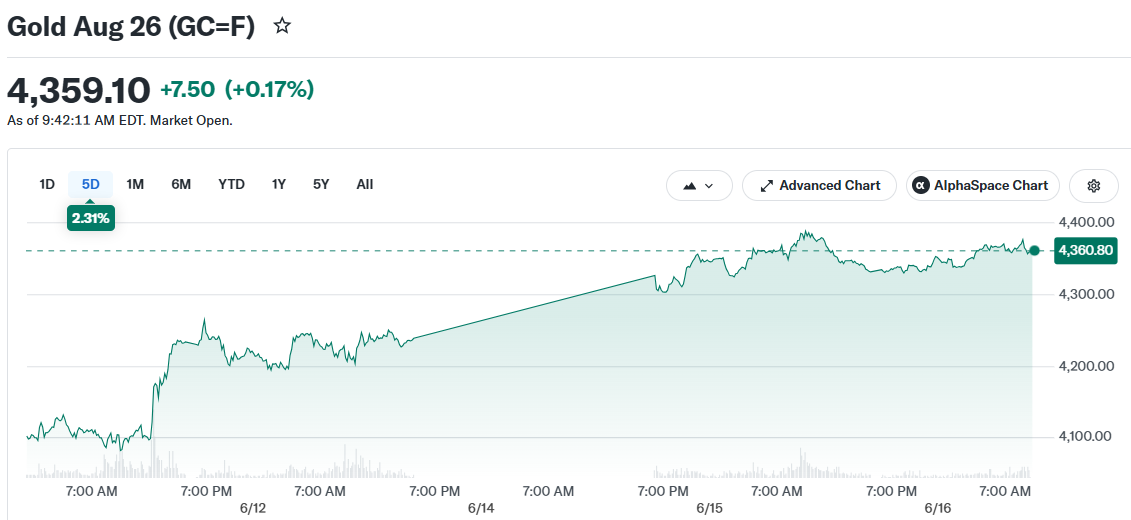
Task: Click the 2.31% performance badge
Action: tap(91, 218)
